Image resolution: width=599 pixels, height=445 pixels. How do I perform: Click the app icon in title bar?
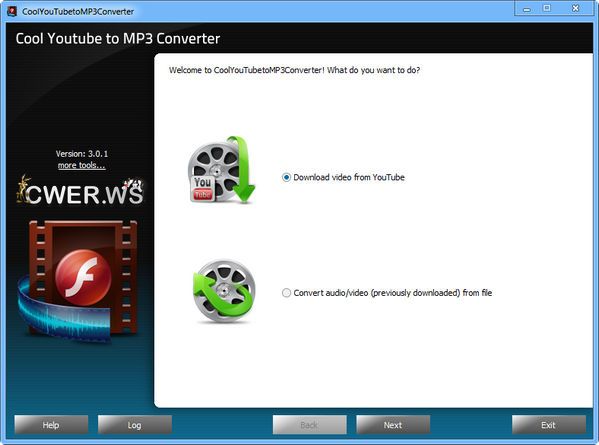12,11
